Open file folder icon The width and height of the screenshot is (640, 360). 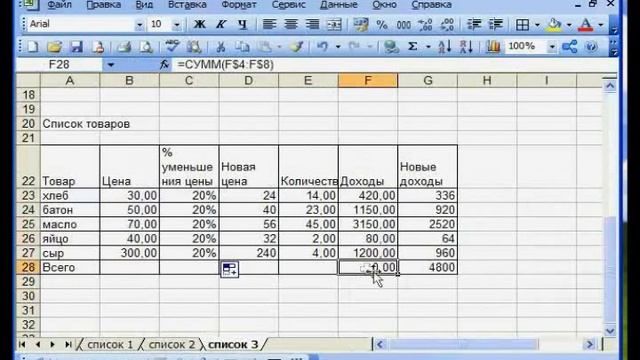pyautogui.click(x=54, y=47)
